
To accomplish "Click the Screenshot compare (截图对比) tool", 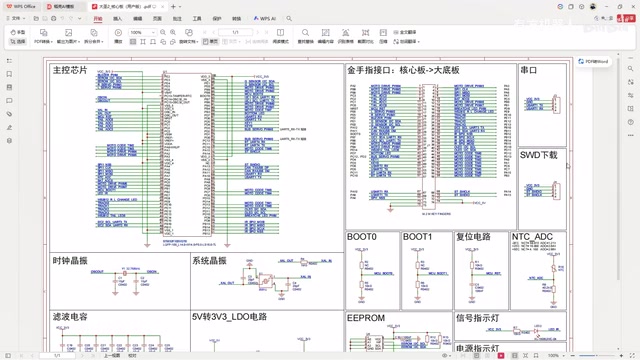I will [365, 36].
